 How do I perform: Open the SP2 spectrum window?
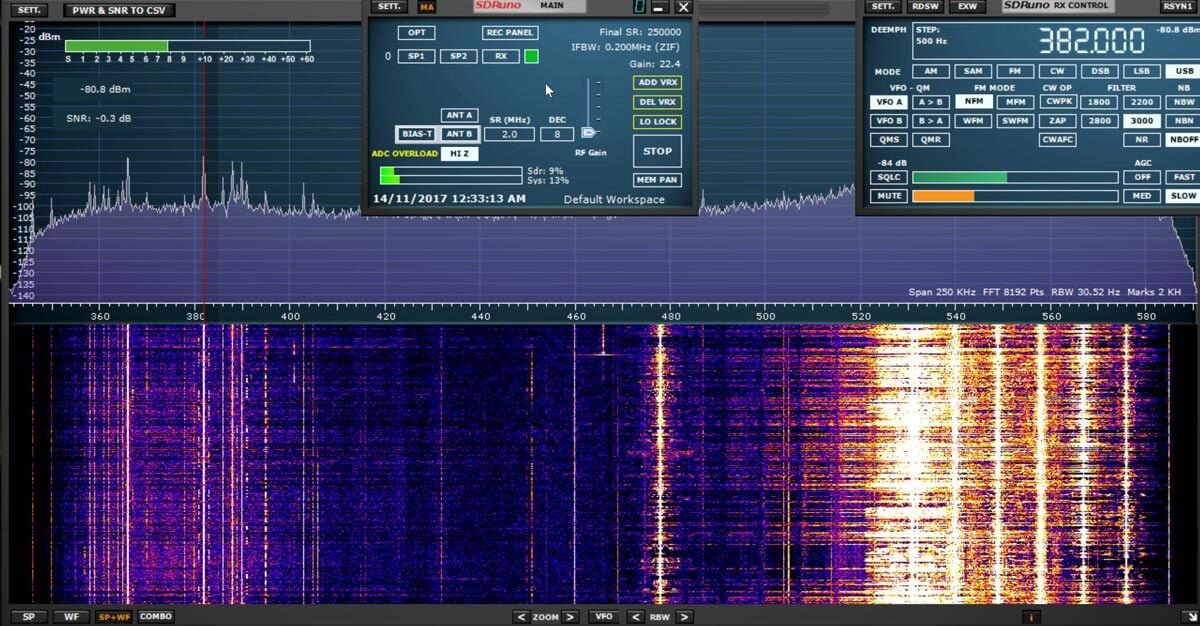pyautogui.click(x=457, y=56)
